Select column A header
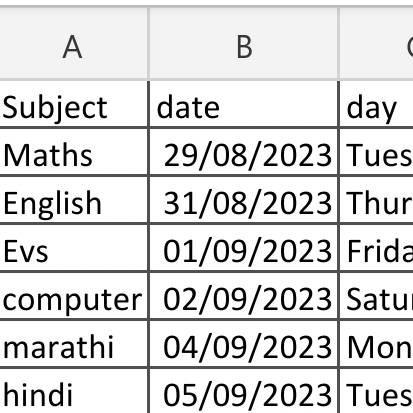The width and height of the screenshot is (413, 413). click(74, 44)
